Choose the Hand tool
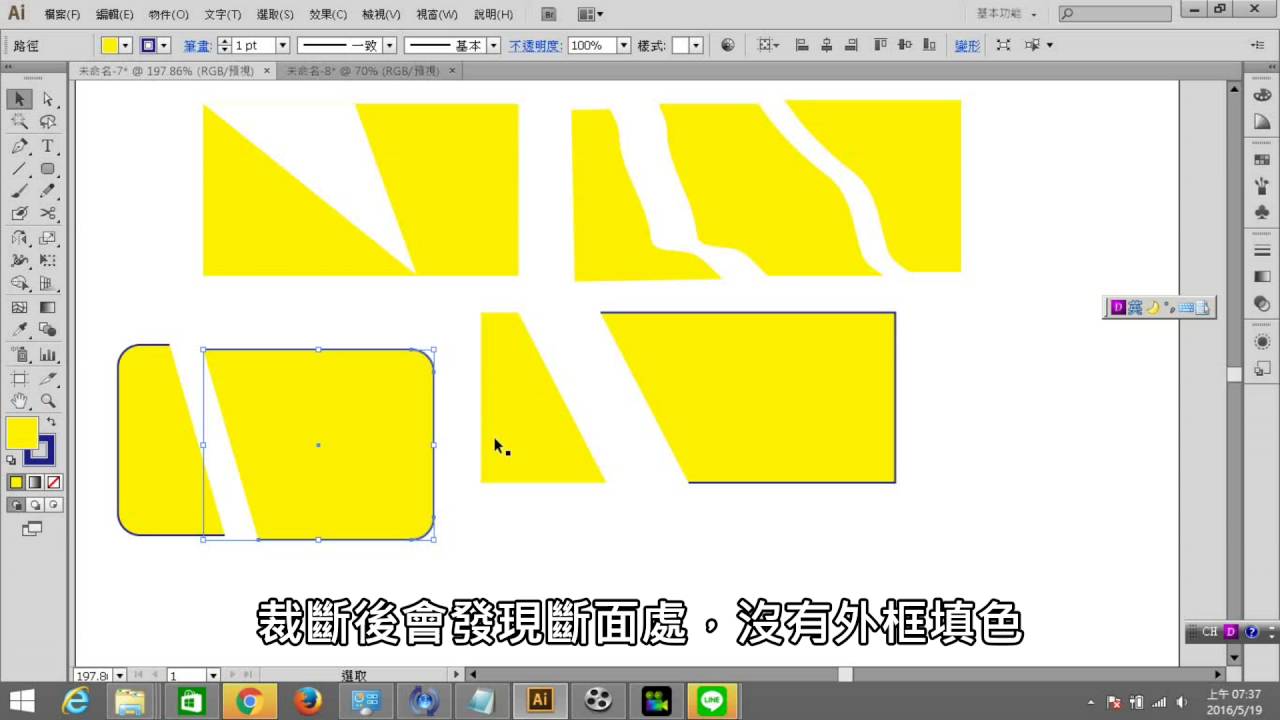1280x720 pixels. pyautogui.click(x=19, y=401)
